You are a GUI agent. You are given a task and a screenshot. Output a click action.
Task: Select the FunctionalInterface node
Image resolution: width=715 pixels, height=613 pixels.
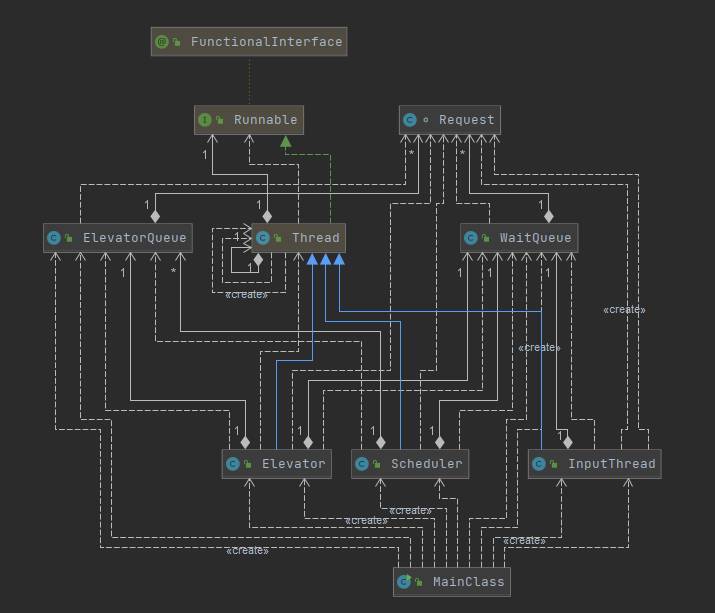(x=249, y=42)
